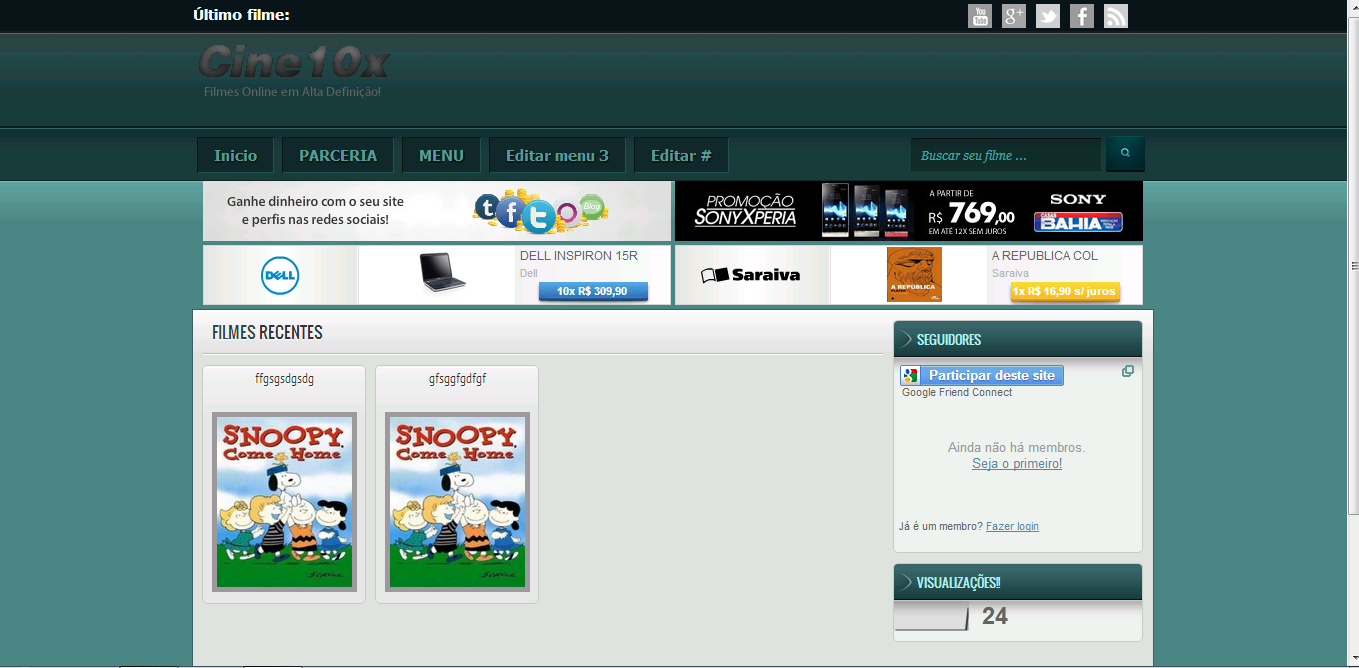Open the PARCERIA menu item
The width and height of the screenshot is (1359, 668).
338,155
